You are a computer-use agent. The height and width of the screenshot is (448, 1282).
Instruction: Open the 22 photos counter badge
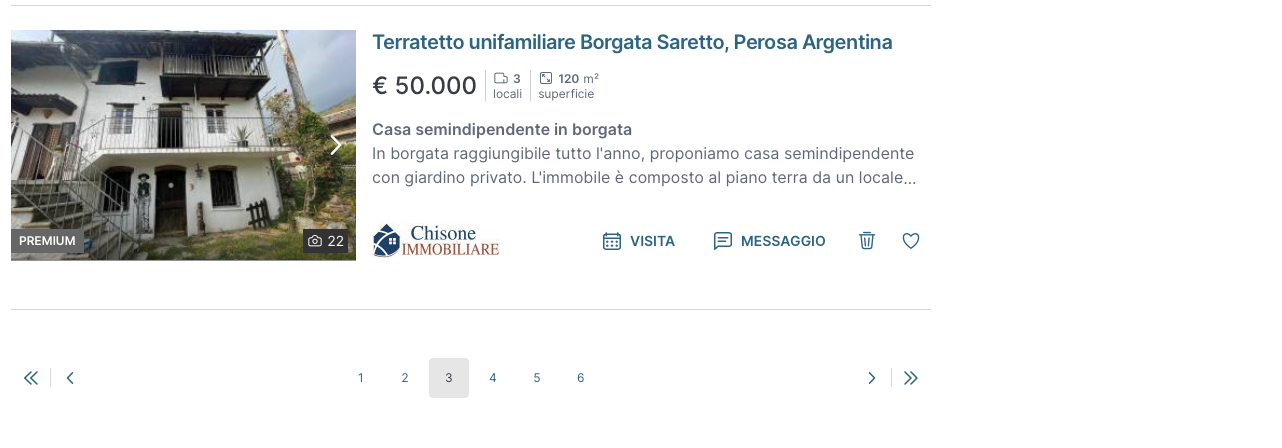point(326,241)
